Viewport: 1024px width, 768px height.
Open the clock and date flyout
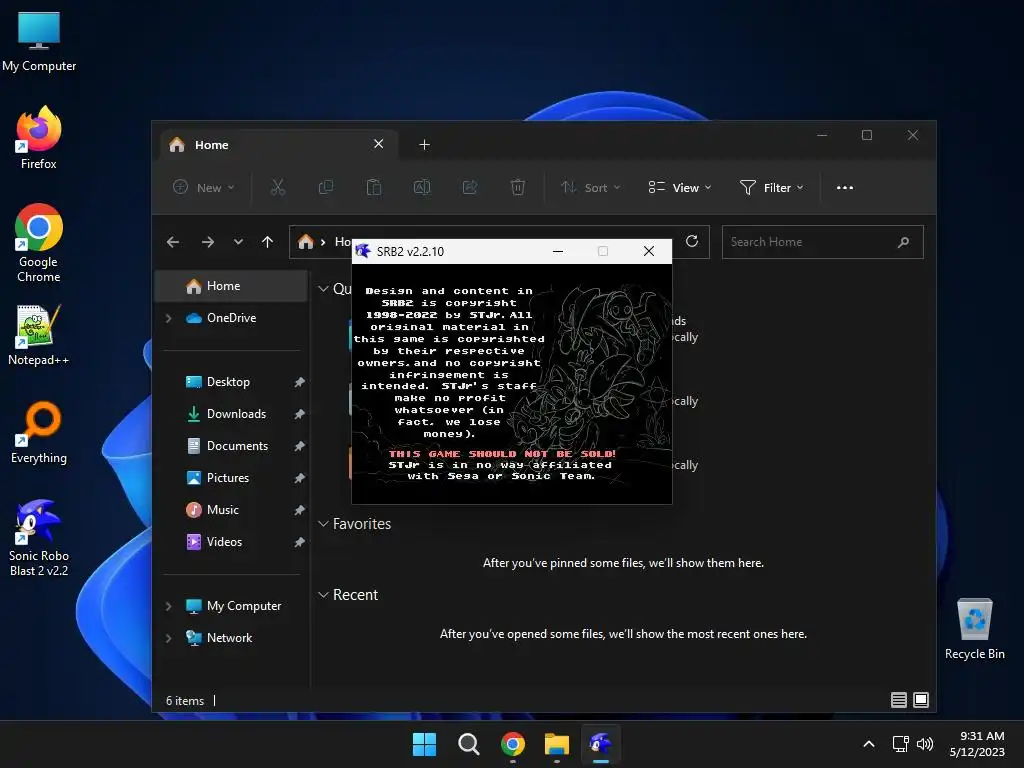[977, 744]
